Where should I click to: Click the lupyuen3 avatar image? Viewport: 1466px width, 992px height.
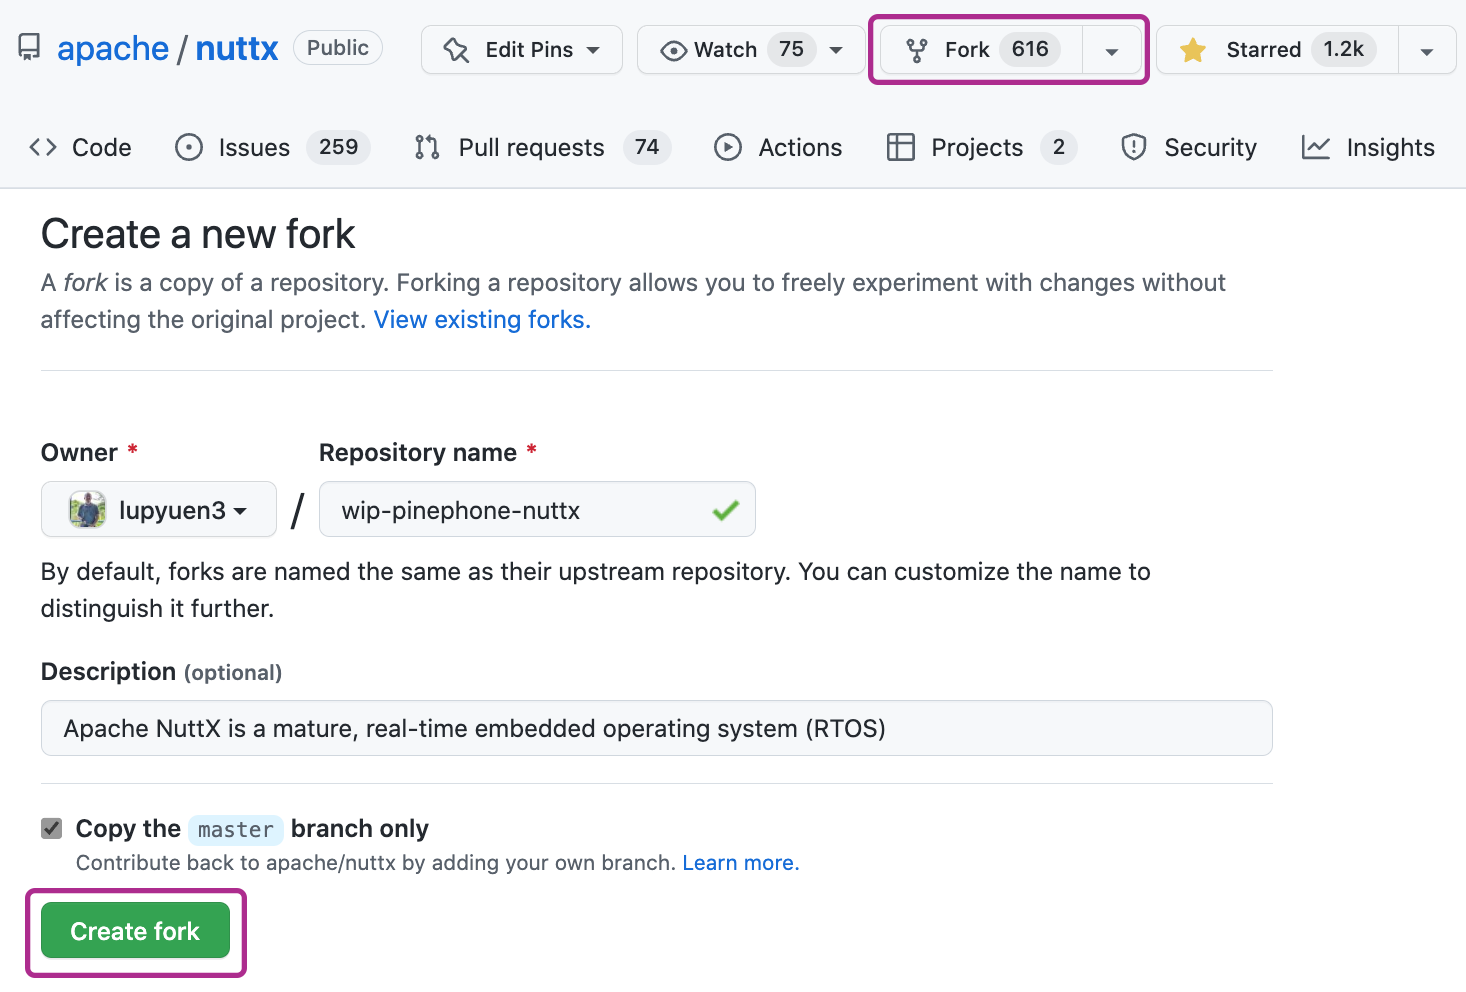point(87,510)
